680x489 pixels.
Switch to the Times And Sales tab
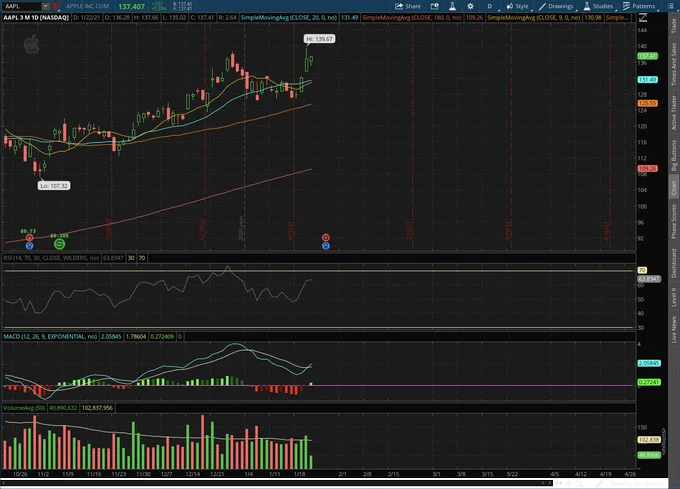[673, 64]
